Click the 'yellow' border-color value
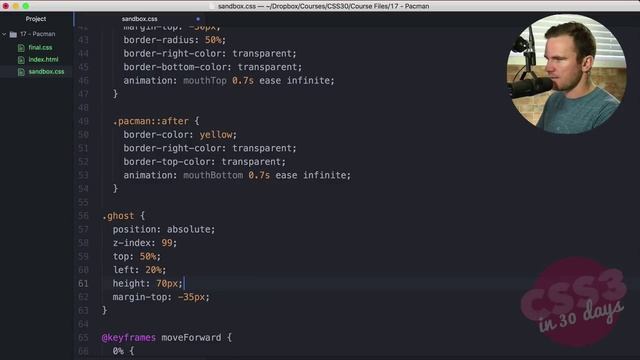 click(216, 135)
